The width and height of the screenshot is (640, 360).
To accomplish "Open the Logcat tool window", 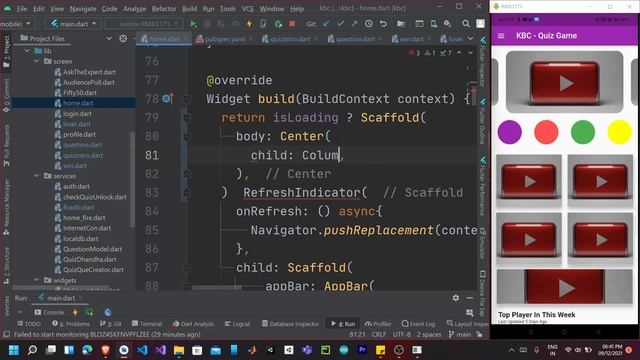I will coord(238,324).
